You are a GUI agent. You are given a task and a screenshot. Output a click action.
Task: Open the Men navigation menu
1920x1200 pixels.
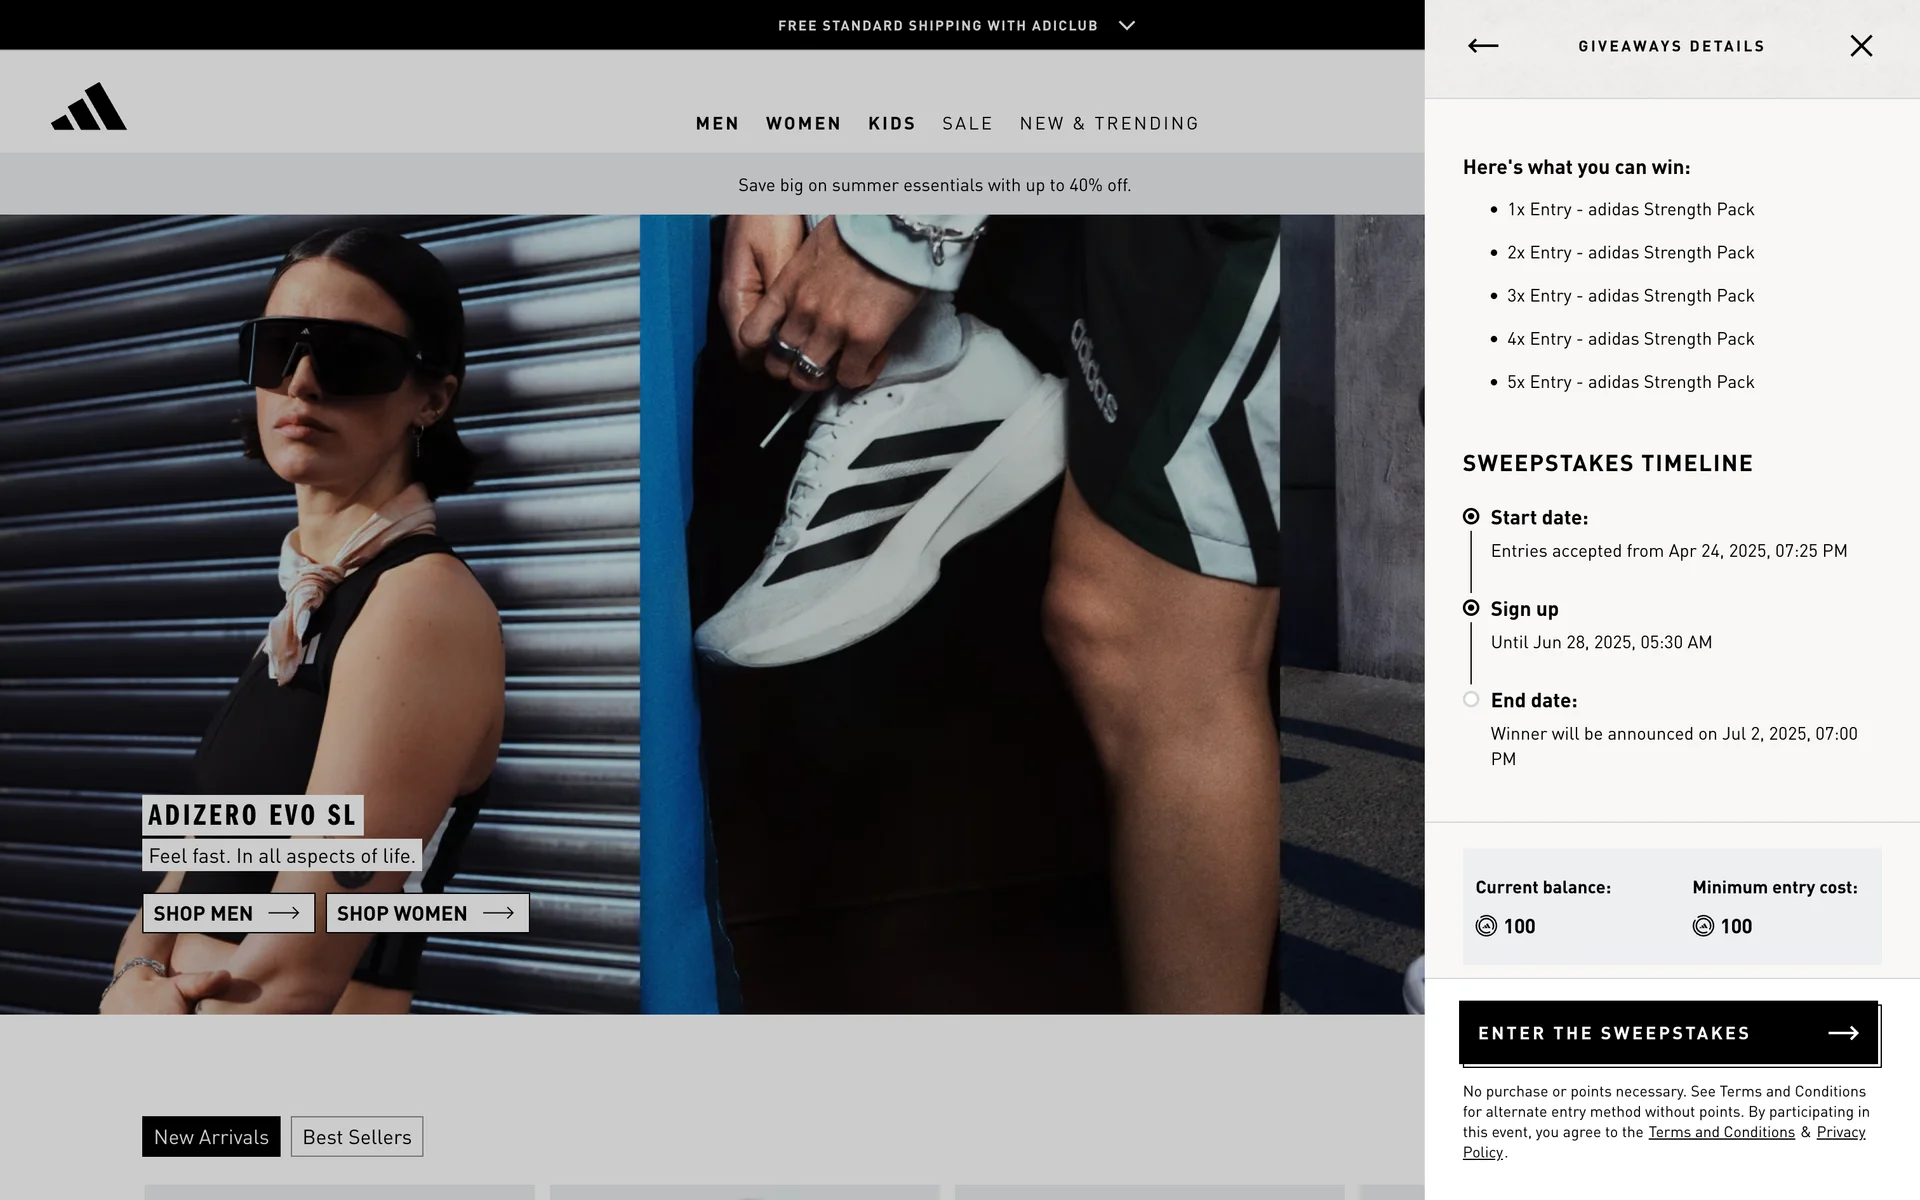click(717, 123)
